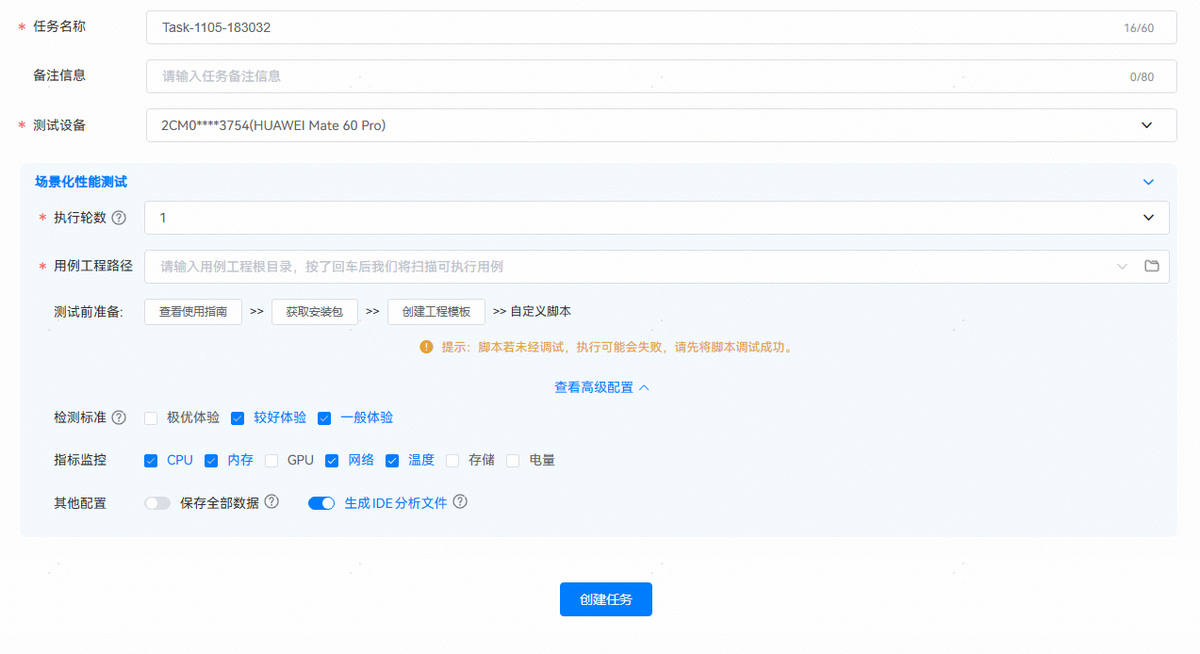This screenshot has height=654, width=1200.
Task: Click the 创建任务 button
Action: point(605,600)
